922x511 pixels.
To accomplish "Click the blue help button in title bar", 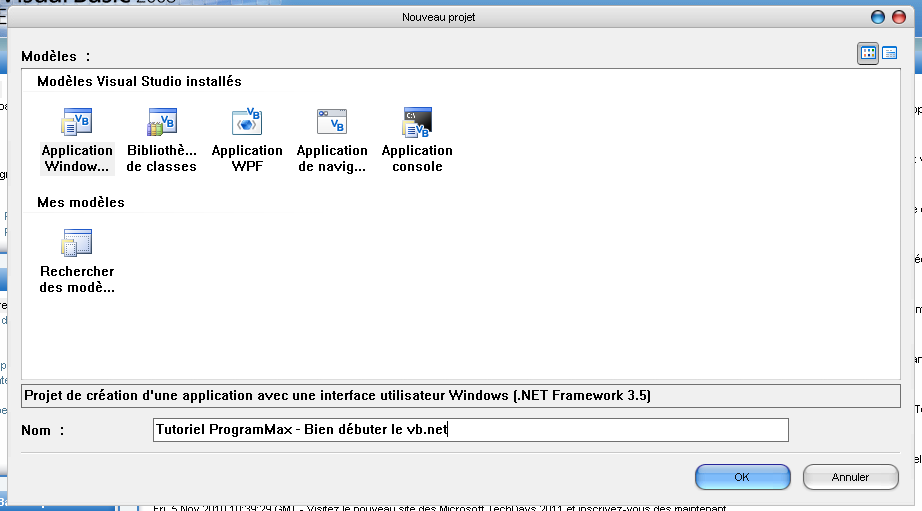I will click(x=878, y=17).
